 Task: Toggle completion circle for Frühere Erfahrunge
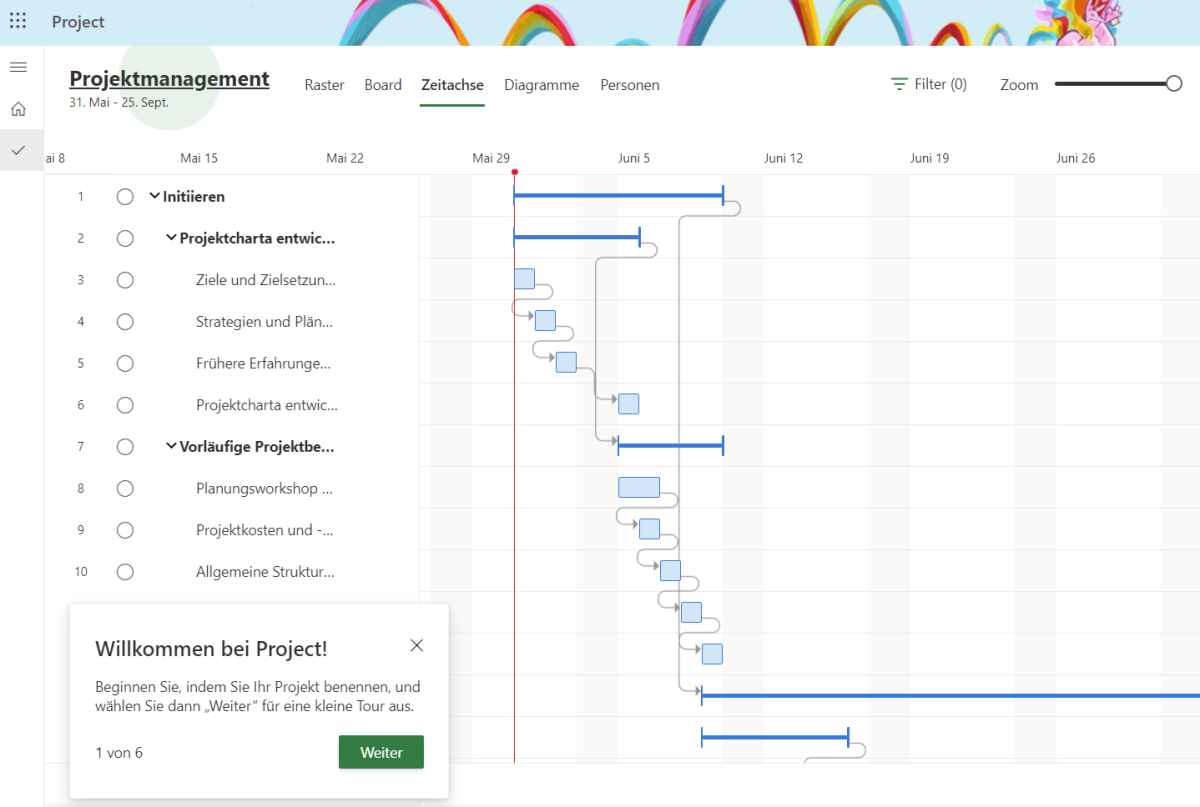(x=125, y=363)
